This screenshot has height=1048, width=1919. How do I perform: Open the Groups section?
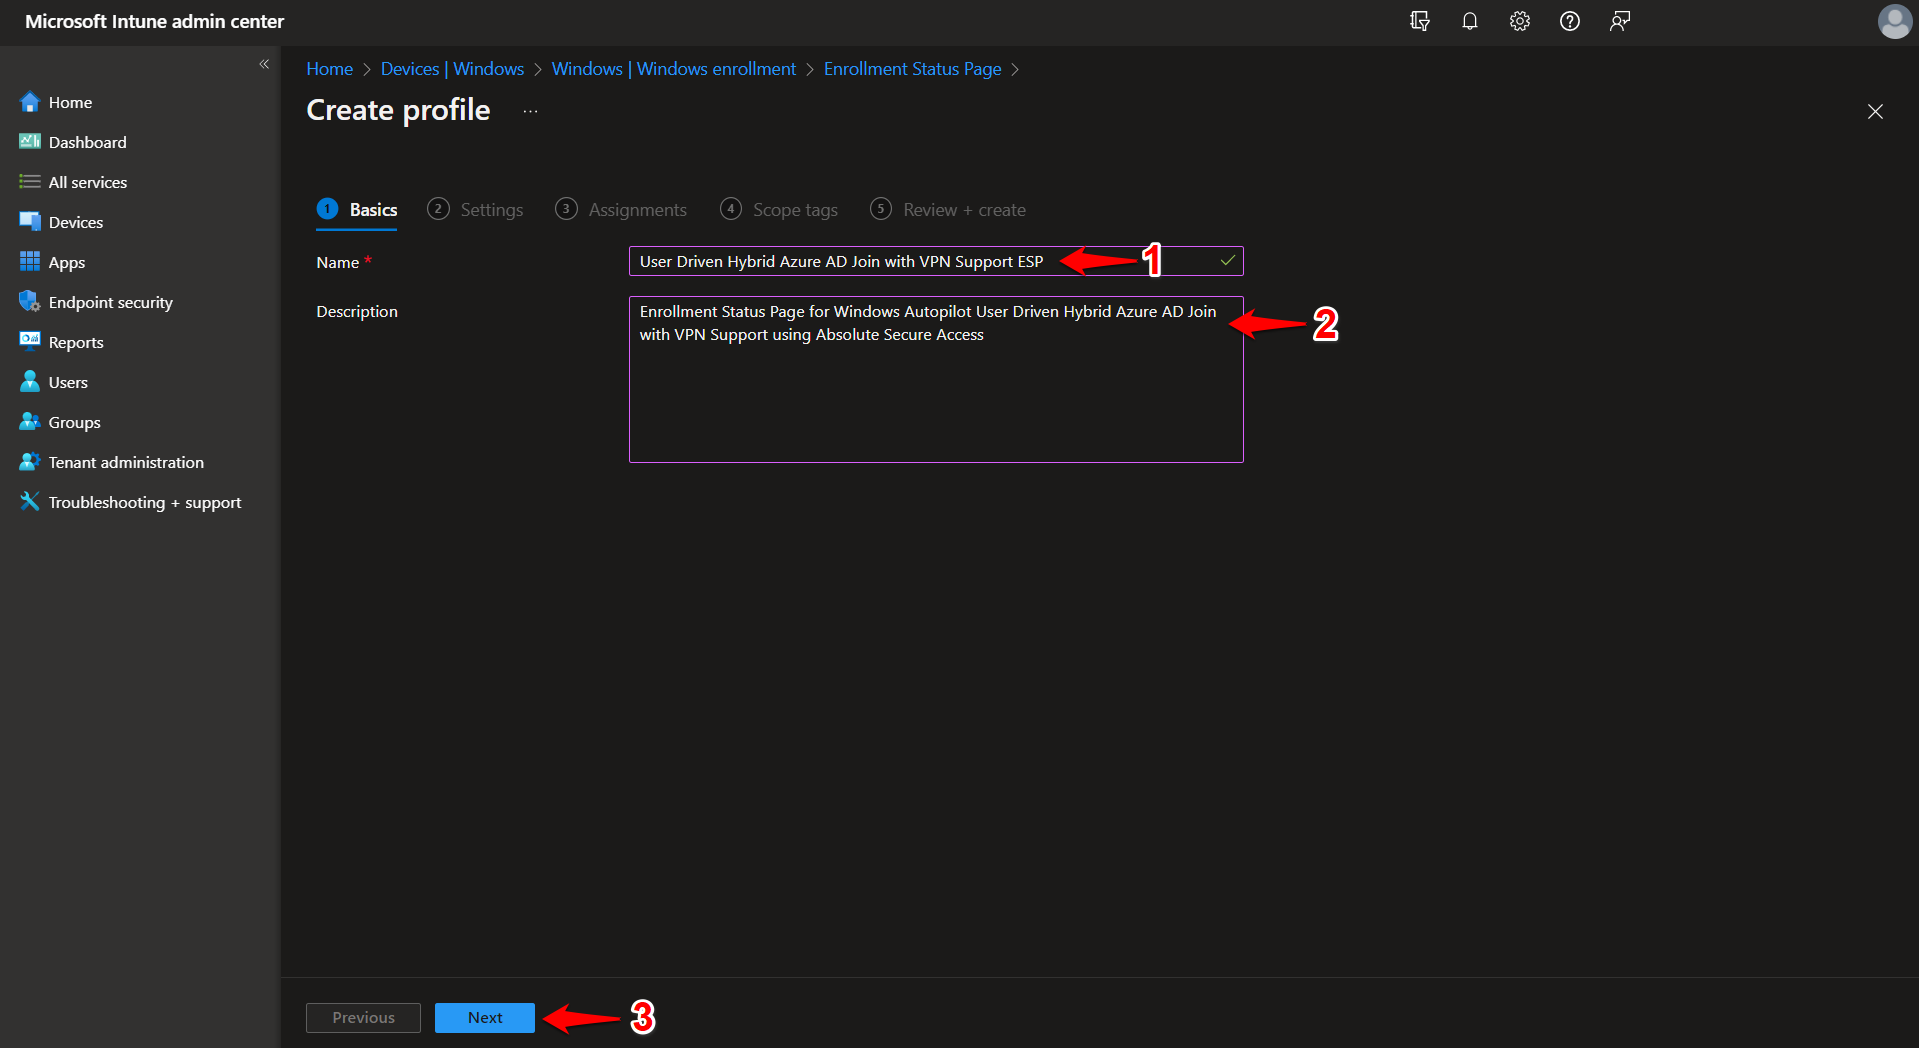pos(72,421)
